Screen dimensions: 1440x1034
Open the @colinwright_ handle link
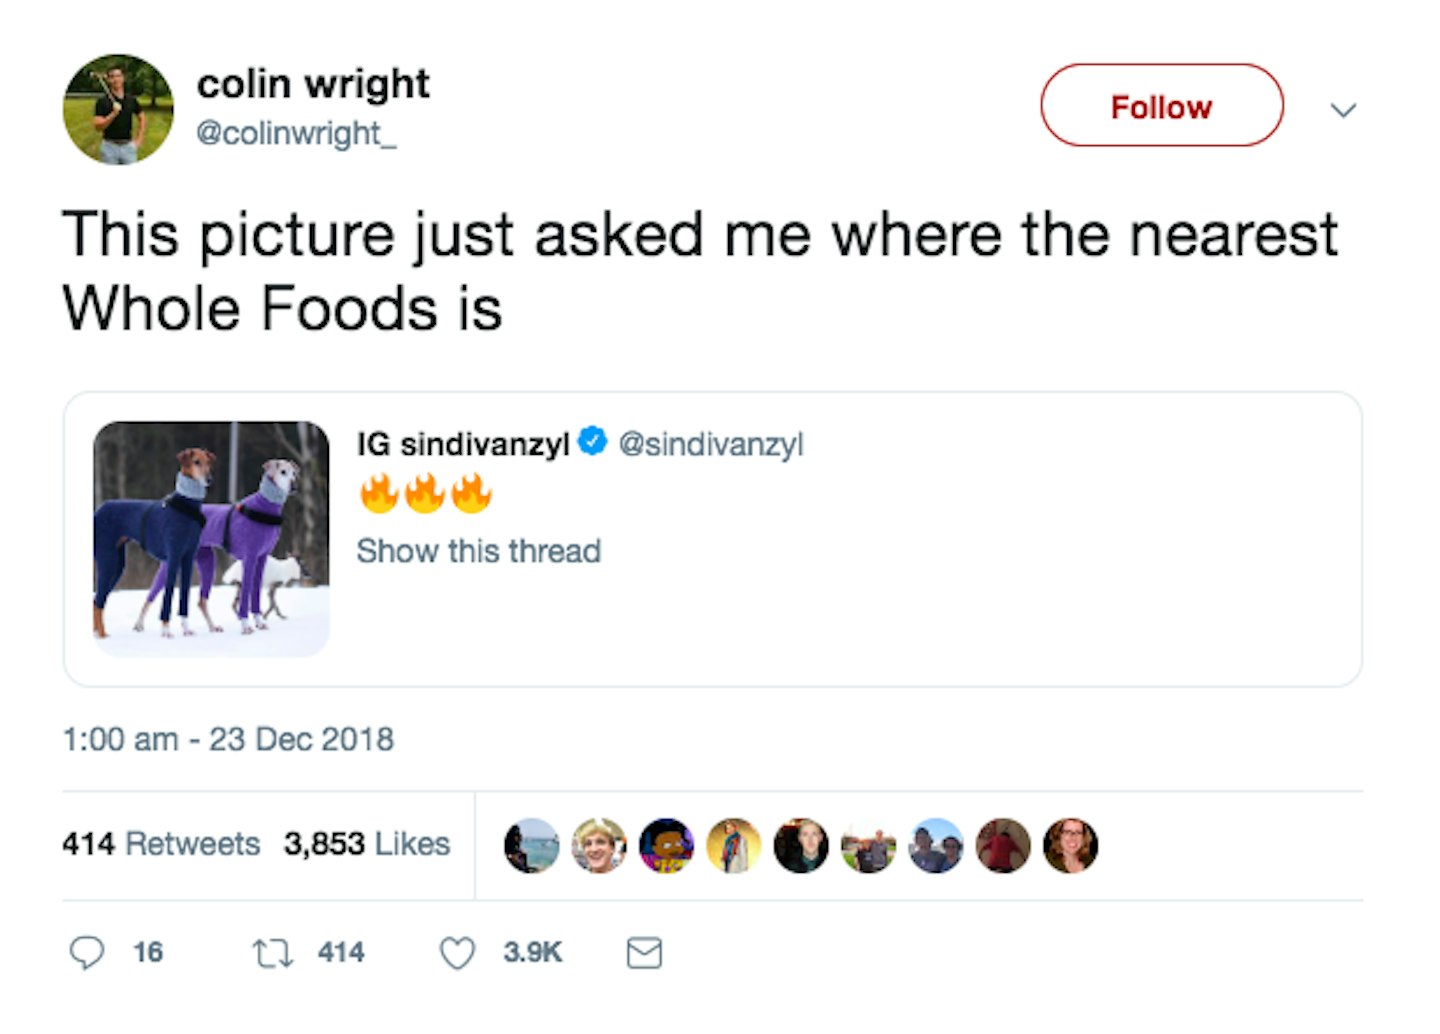click(296, 134)
